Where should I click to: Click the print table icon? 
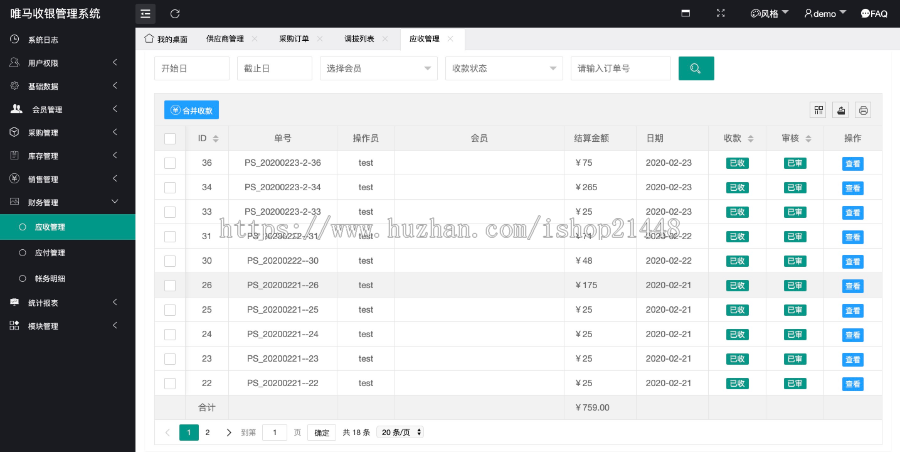[863, 110]
